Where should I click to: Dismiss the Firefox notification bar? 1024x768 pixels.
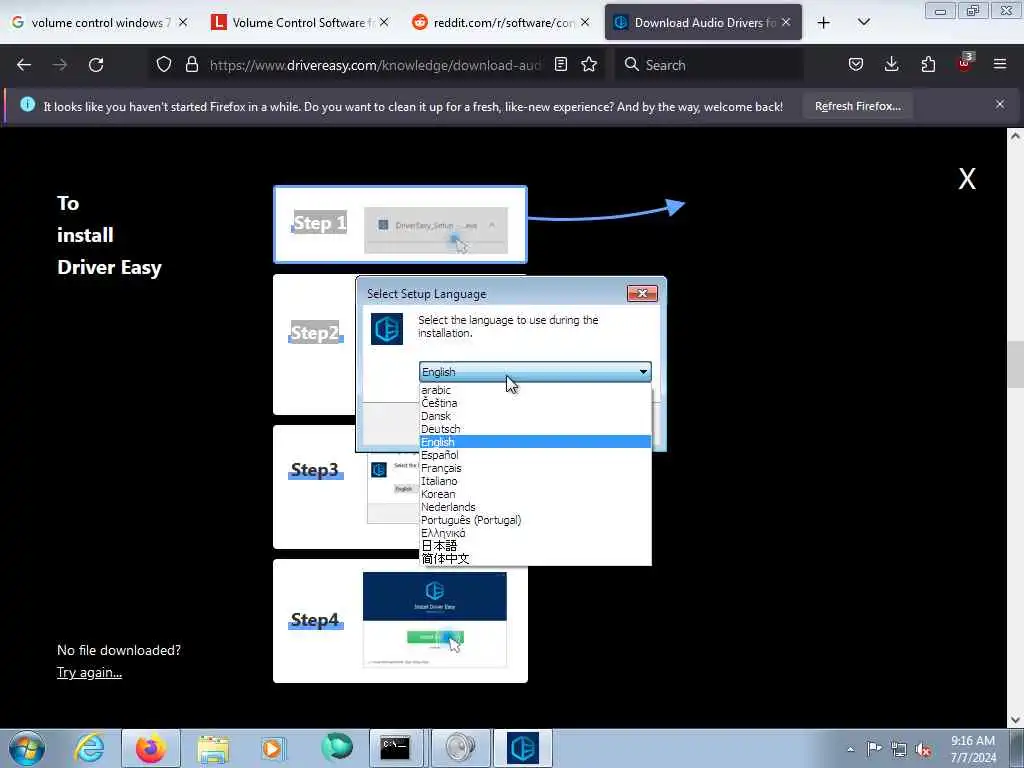click(x=1000, y=104)
